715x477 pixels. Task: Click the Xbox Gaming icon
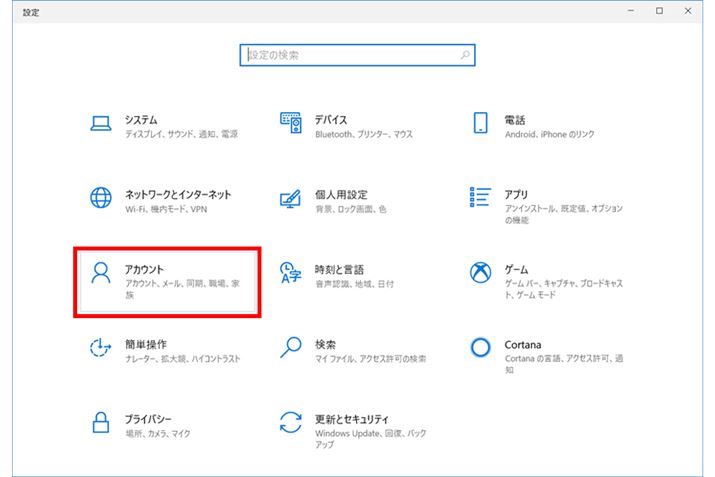click(480, 274)
